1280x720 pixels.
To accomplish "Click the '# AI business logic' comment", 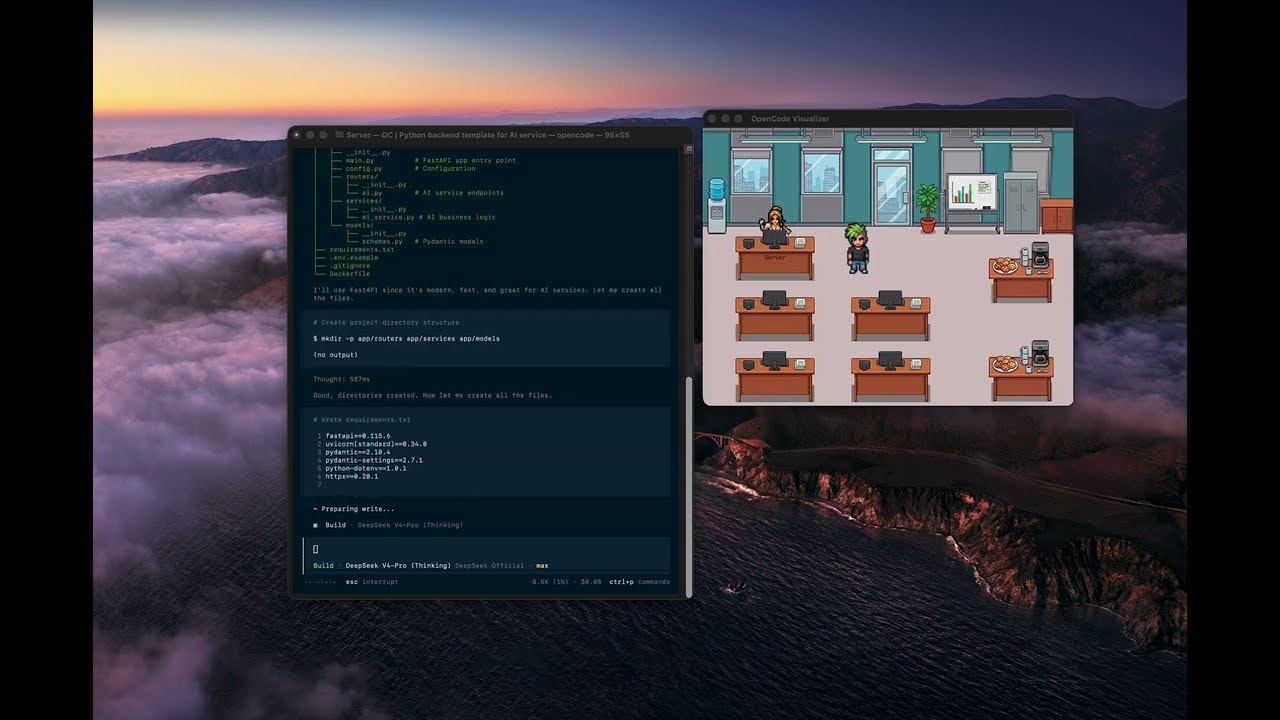I will tap(457, 217).
